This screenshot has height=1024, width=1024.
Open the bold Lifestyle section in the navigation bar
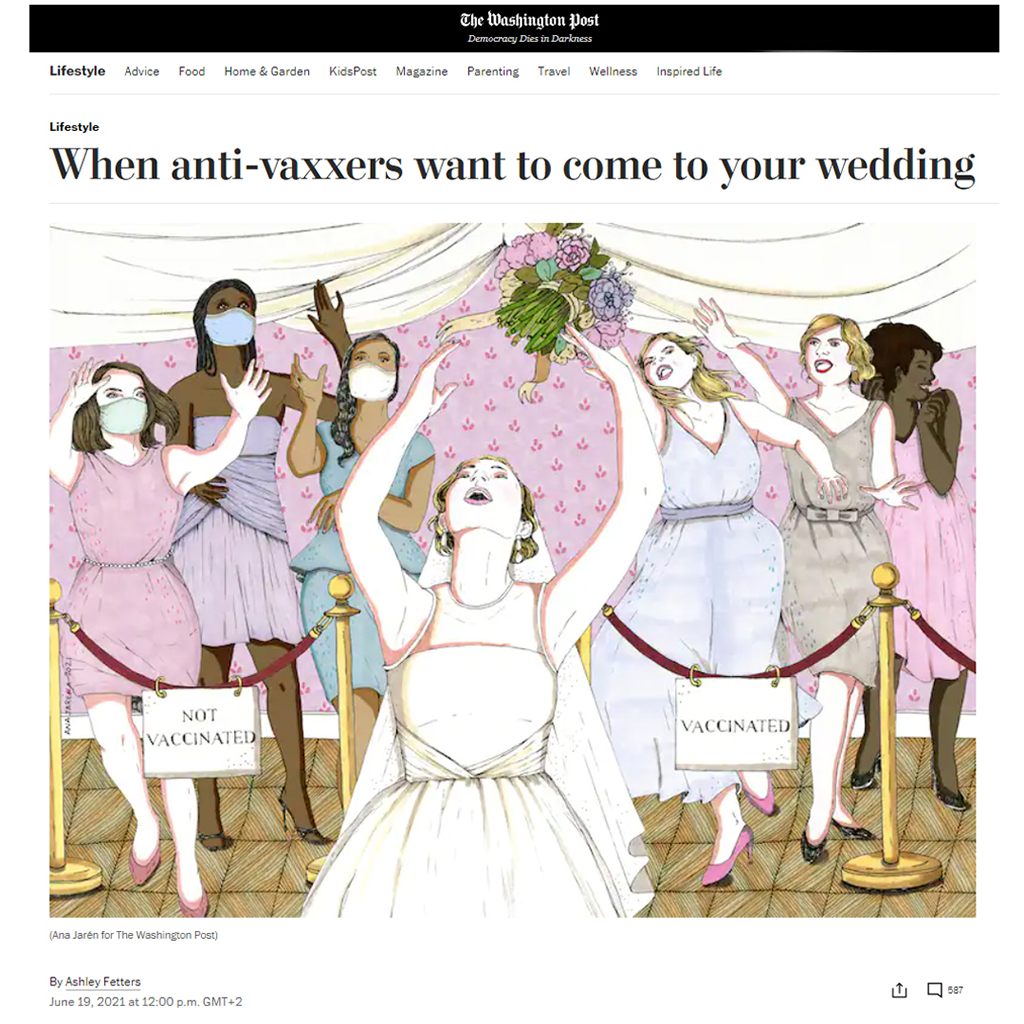(x=77, y=71)
